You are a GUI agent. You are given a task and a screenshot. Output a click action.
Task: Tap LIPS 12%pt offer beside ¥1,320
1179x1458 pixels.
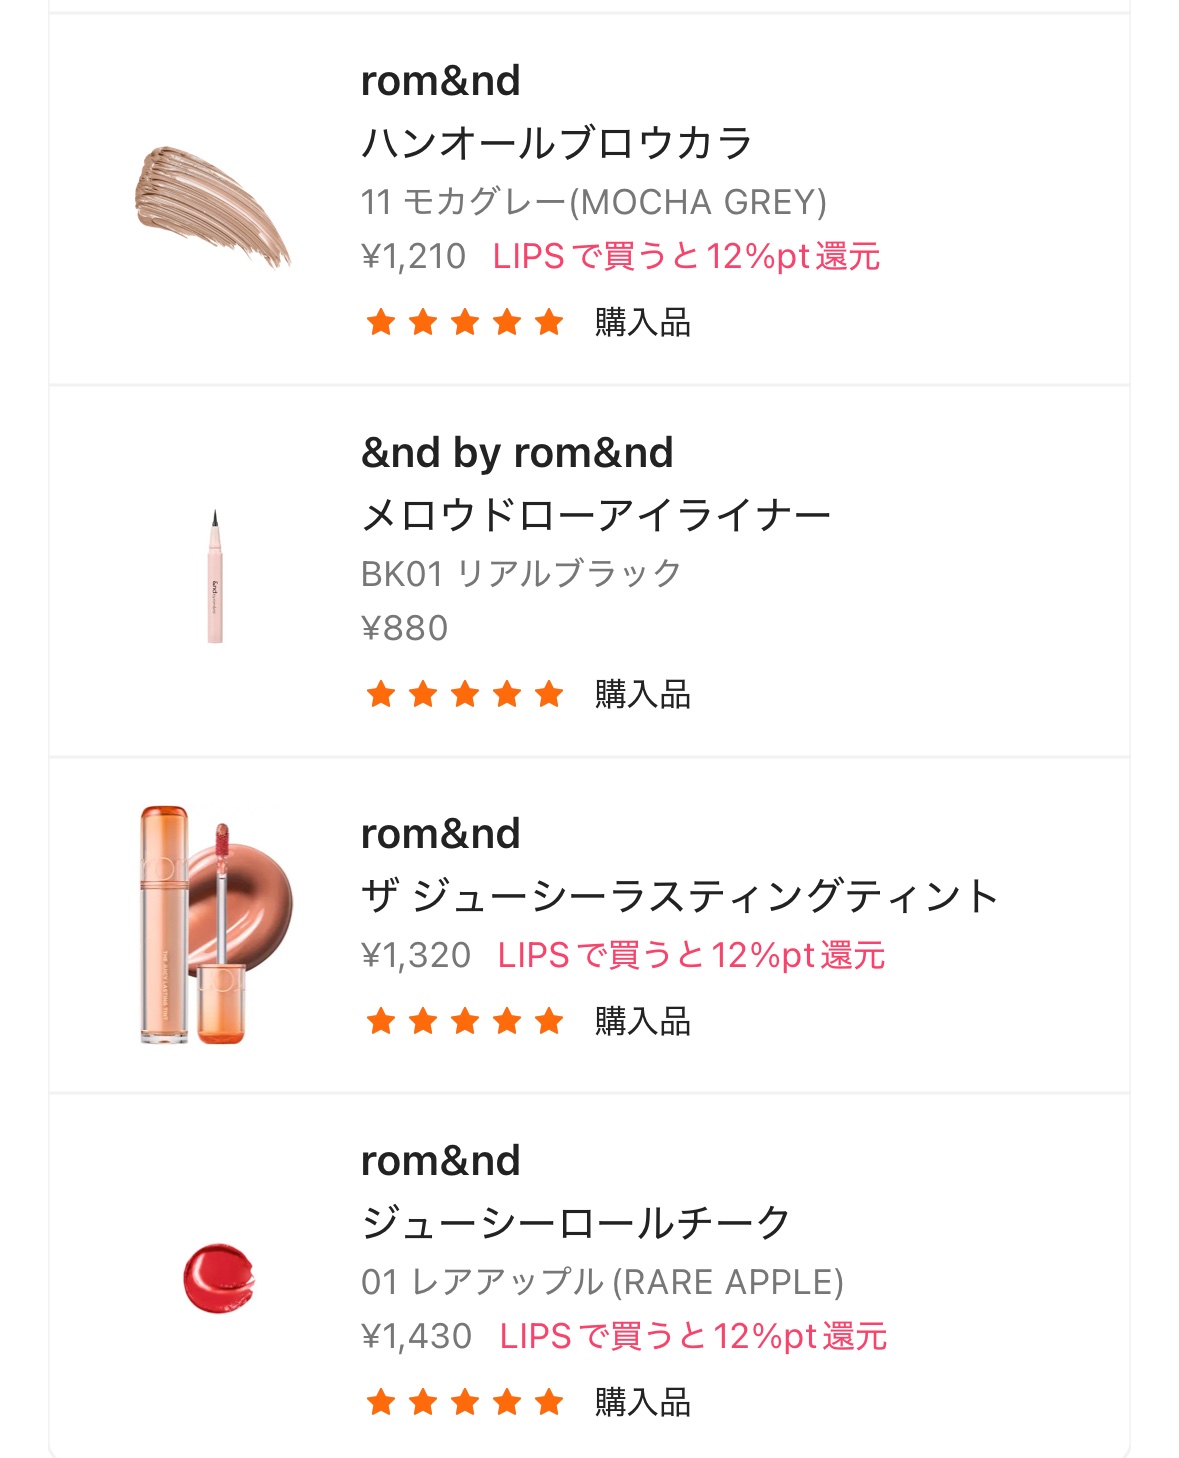coord(691,956)
